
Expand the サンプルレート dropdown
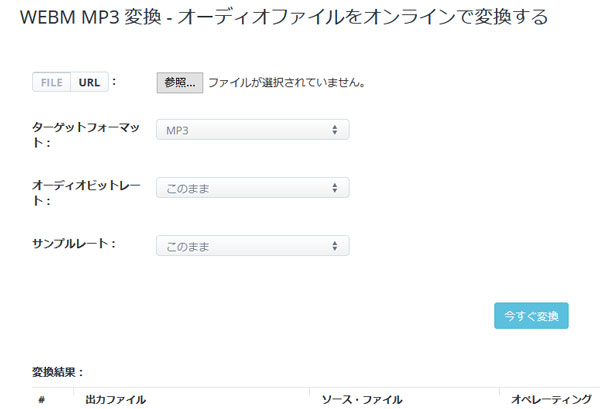(252, 245)
